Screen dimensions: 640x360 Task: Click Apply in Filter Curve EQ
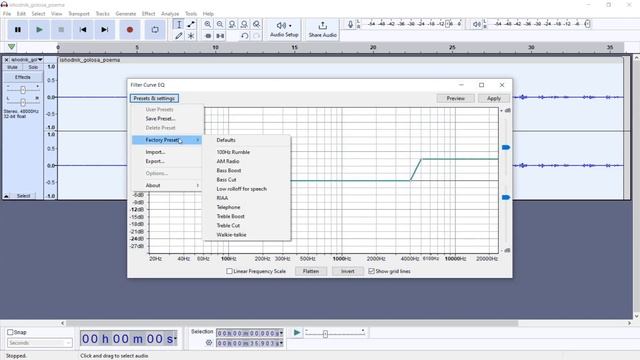(x=493, y=98)
